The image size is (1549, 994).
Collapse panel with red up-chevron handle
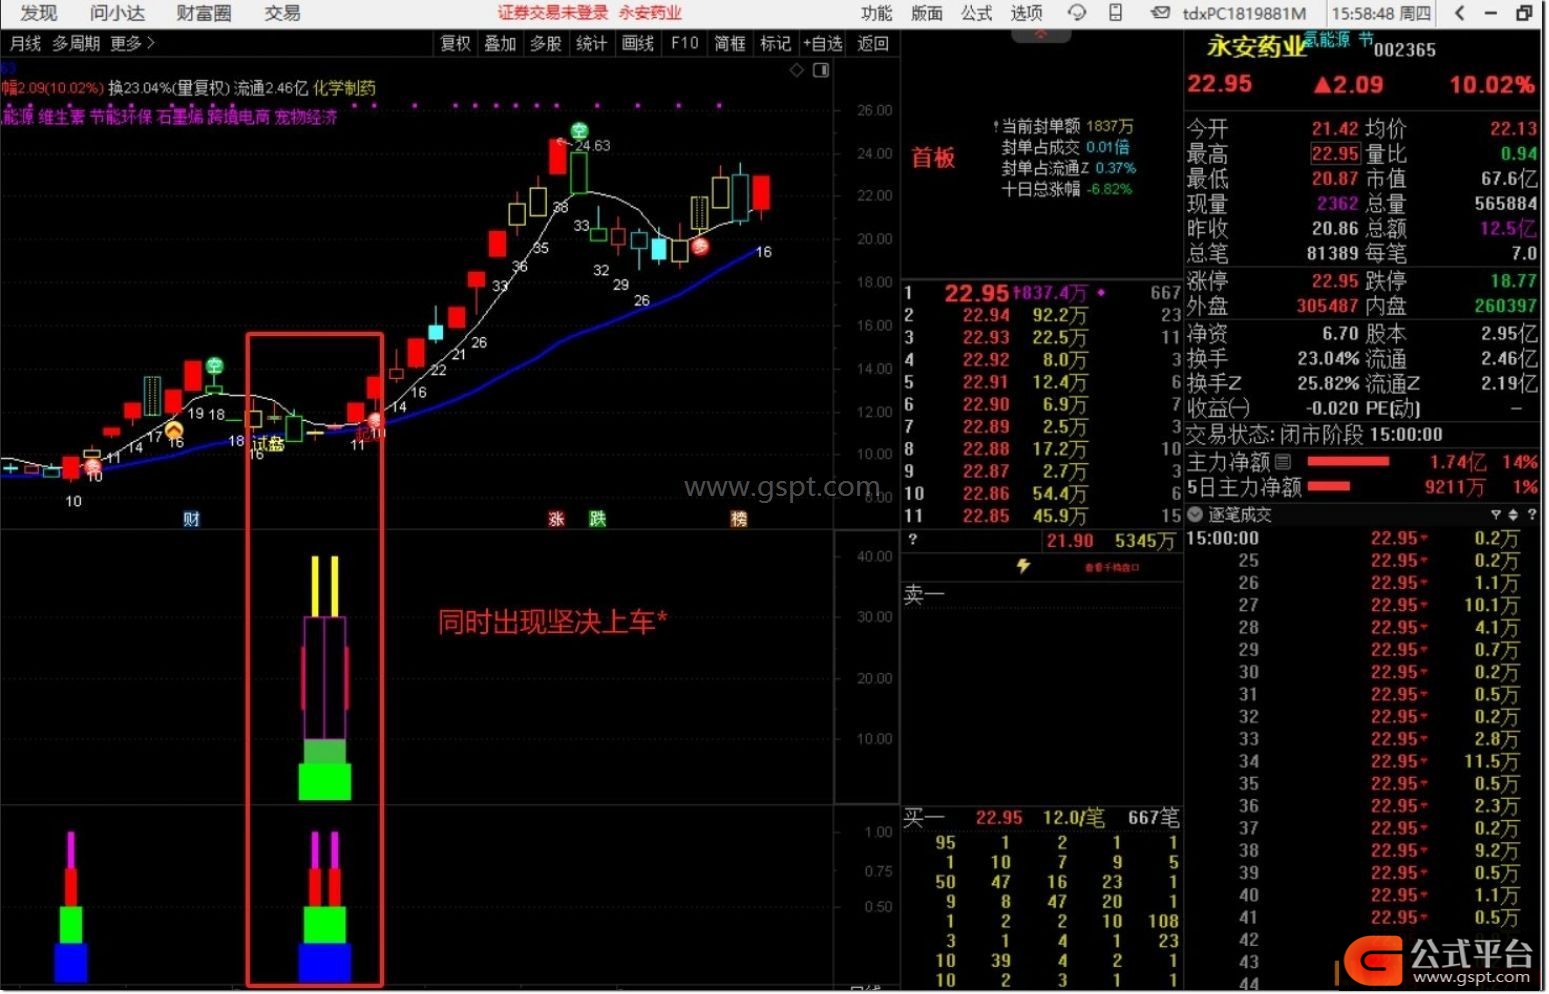coord(1041,35)
